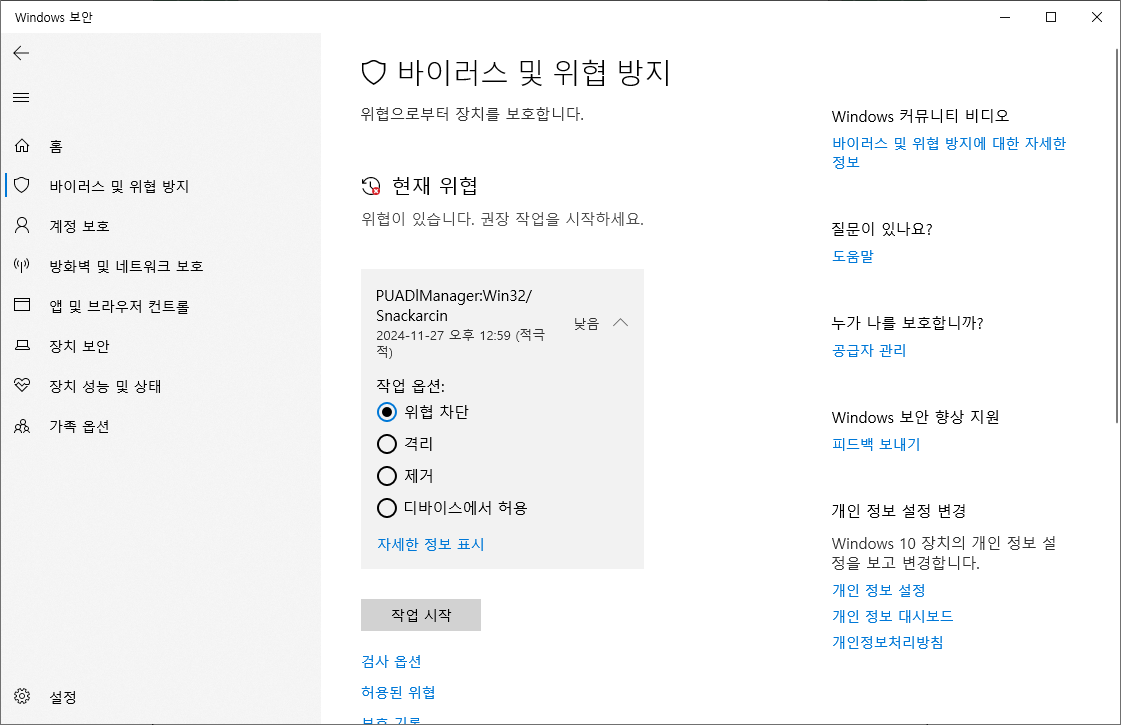The image size is (1121, 725).
Task: Click 자세한 정보 표시 link
Action: pos(430,544)
